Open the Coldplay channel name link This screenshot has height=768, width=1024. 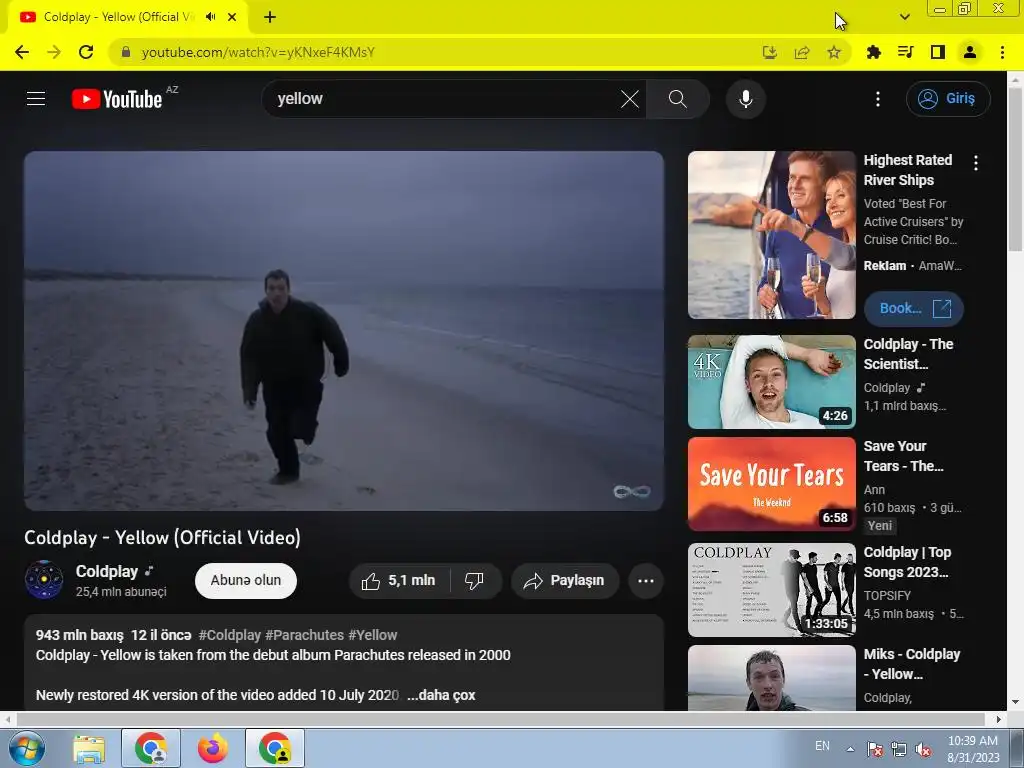coord(106,571)
